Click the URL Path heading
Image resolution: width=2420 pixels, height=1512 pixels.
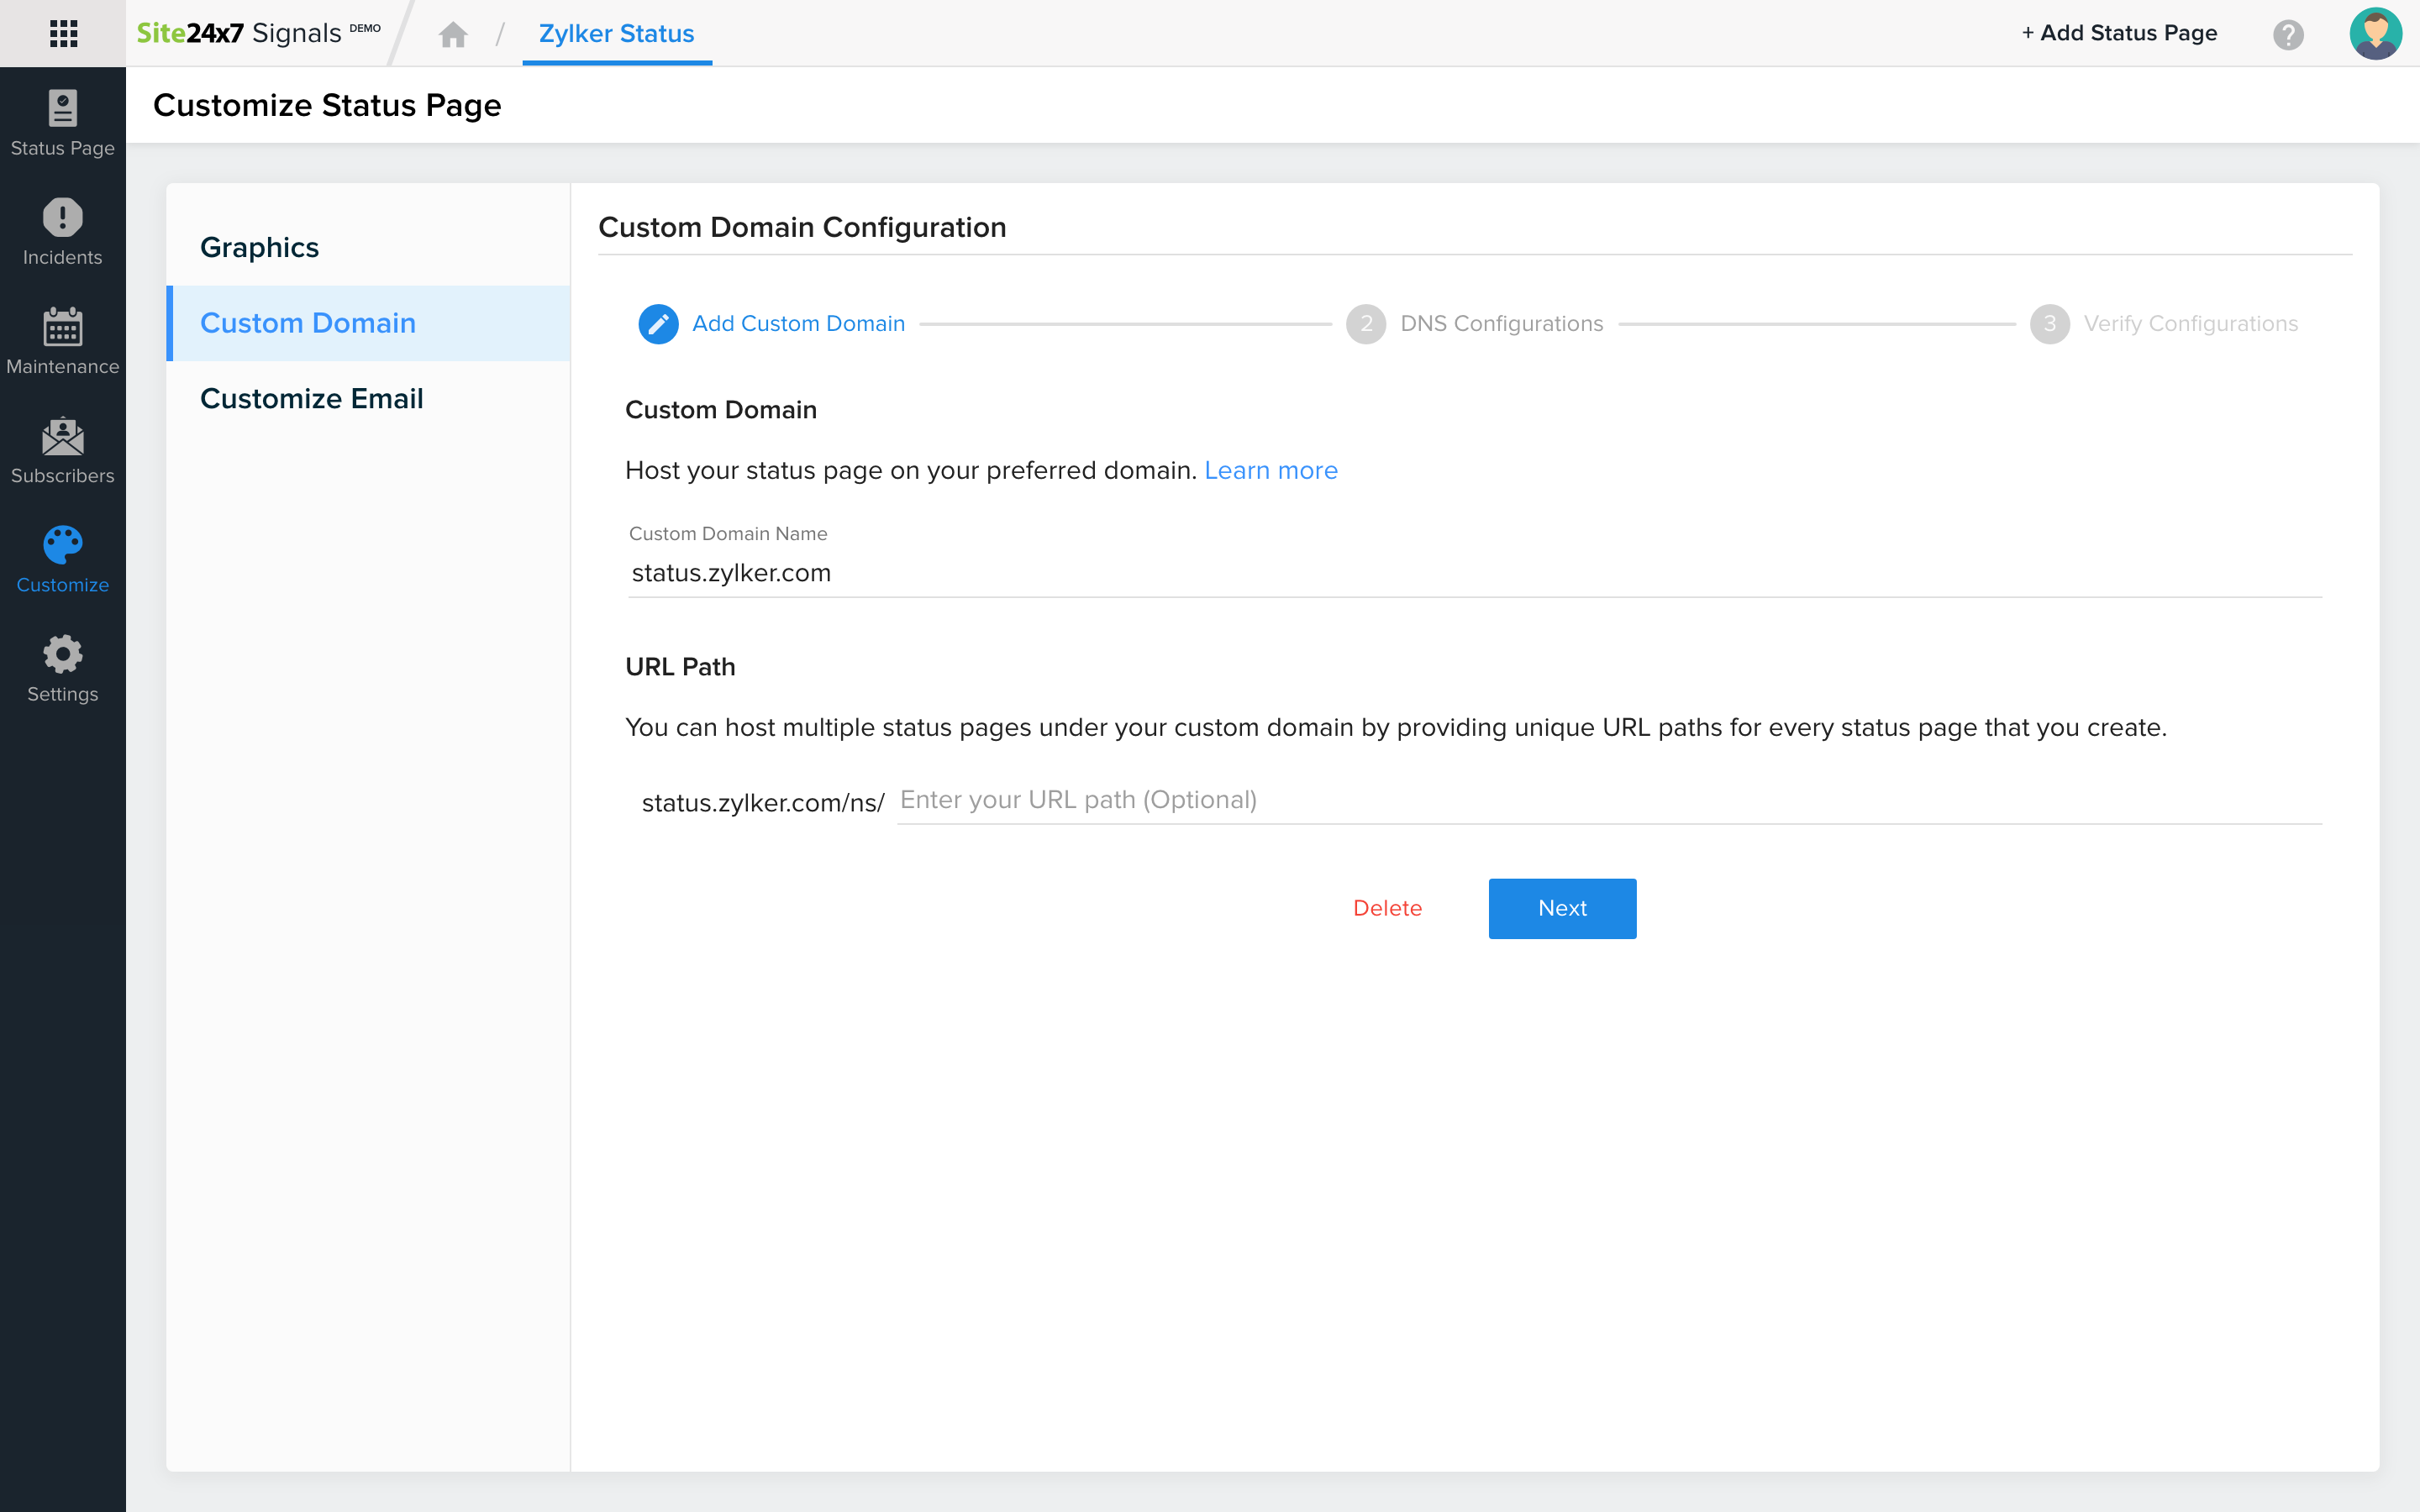[x=680, y=667]
